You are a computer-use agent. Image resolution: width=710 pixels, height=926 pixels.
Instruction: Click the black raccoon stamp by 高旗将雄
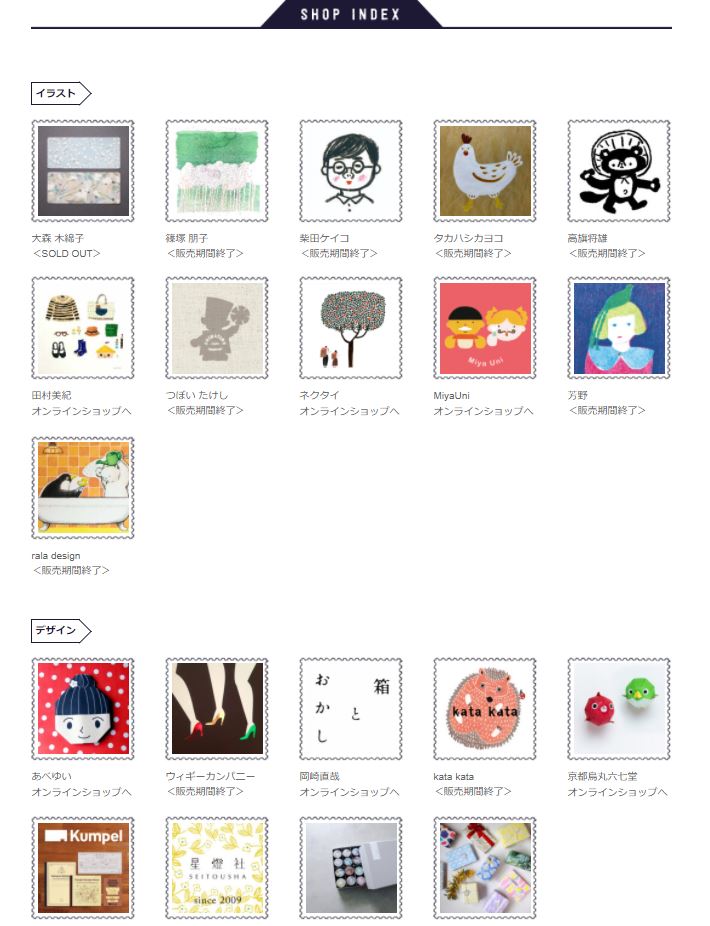point(619,171)
